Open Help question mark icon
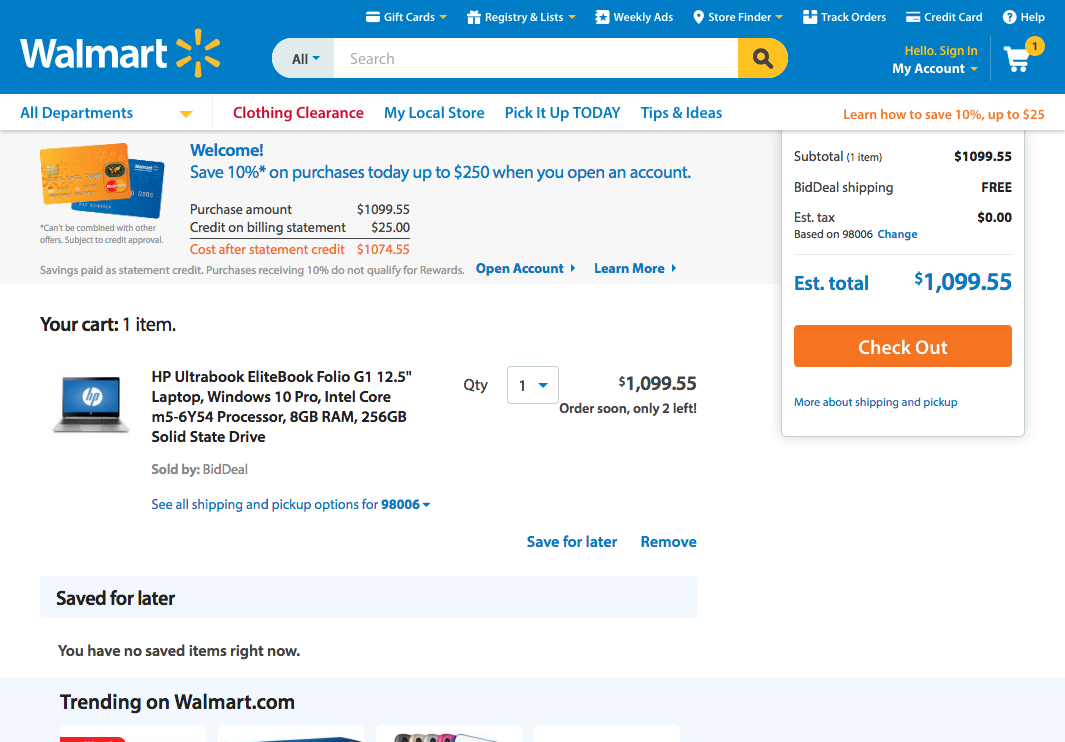The height and width of the screenshot is (742, 1065). point(1009,17)
